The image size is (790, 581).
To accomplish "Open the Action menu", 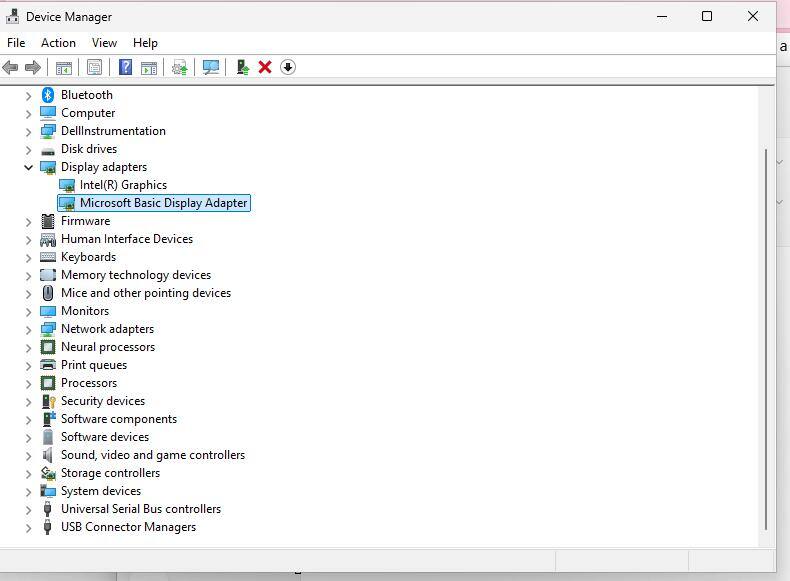I will click(58, 43).
